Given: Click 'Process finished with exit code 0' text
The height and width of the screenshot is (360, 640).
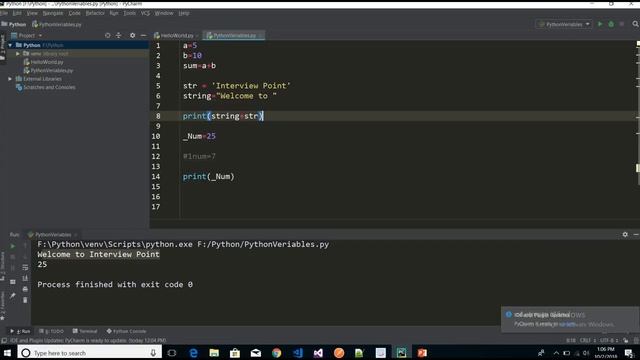Looking at the screenshot, I should [115, 284].
